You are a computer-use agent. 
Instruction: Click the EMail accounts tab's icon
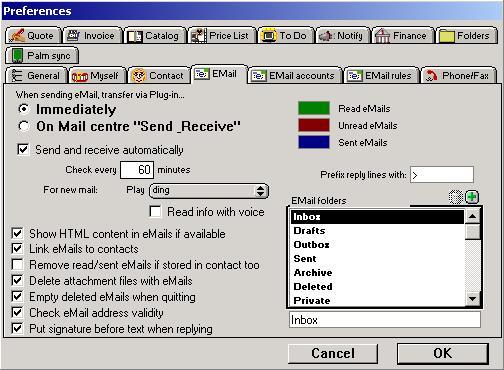[259, 76]
